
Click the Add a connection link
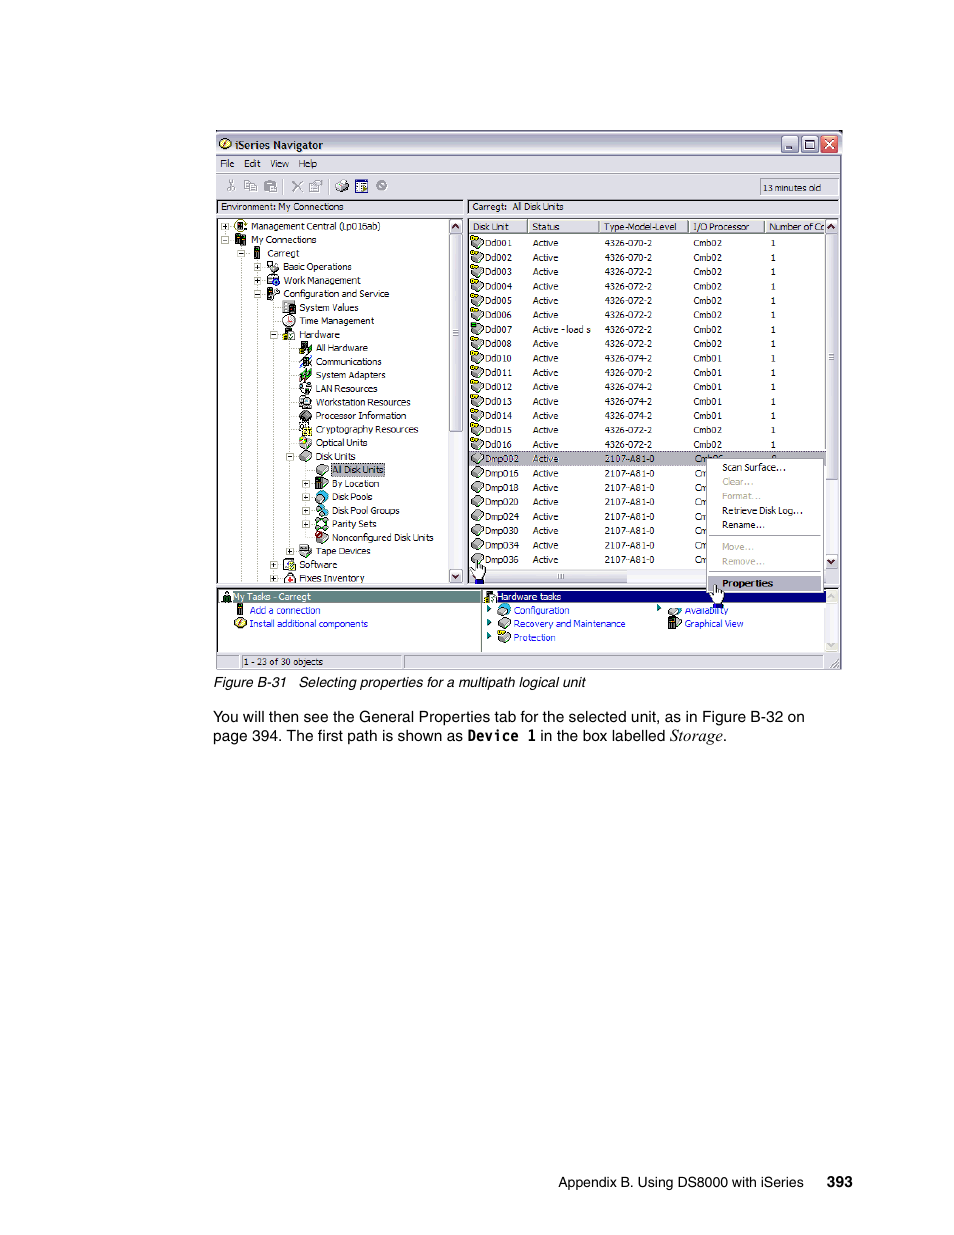[285, 610]
